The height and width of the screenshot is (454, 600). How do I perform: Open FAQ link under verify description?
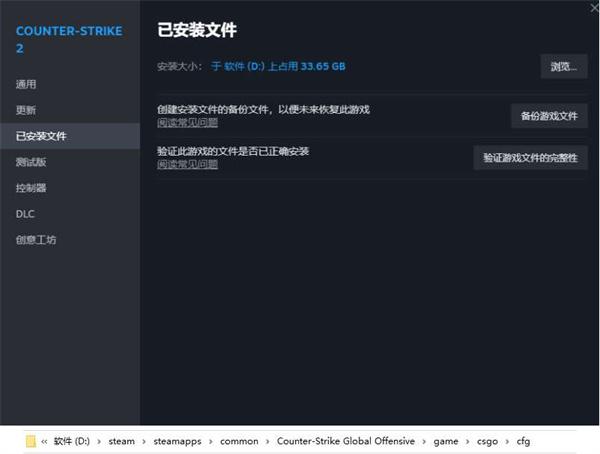[188, 165]
